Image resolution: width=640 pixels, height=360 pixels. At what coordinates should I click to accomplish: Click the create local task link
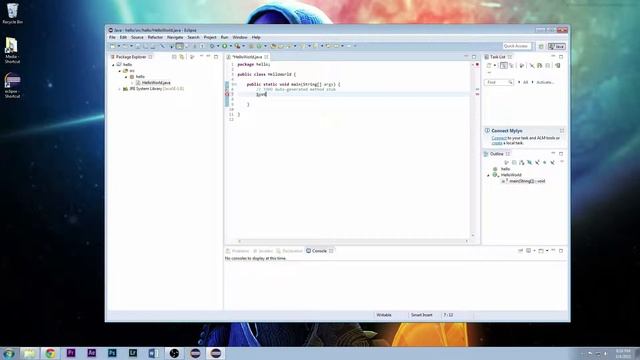click(497, 143)
